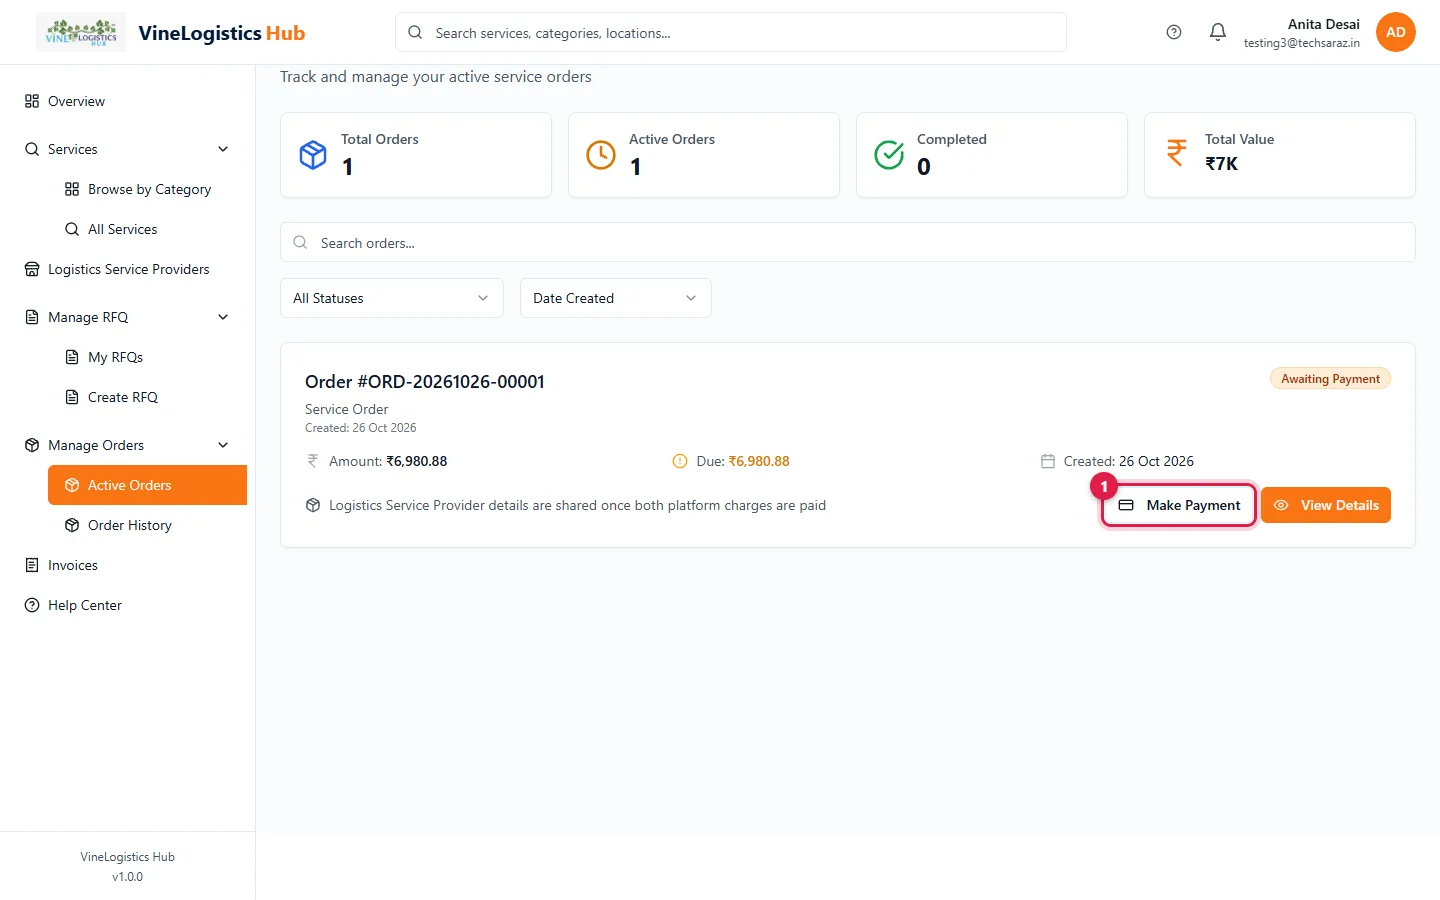Screen dimensions: 1440x900
Task: Open the All Statuses dropdown
Action: point(392,298)
